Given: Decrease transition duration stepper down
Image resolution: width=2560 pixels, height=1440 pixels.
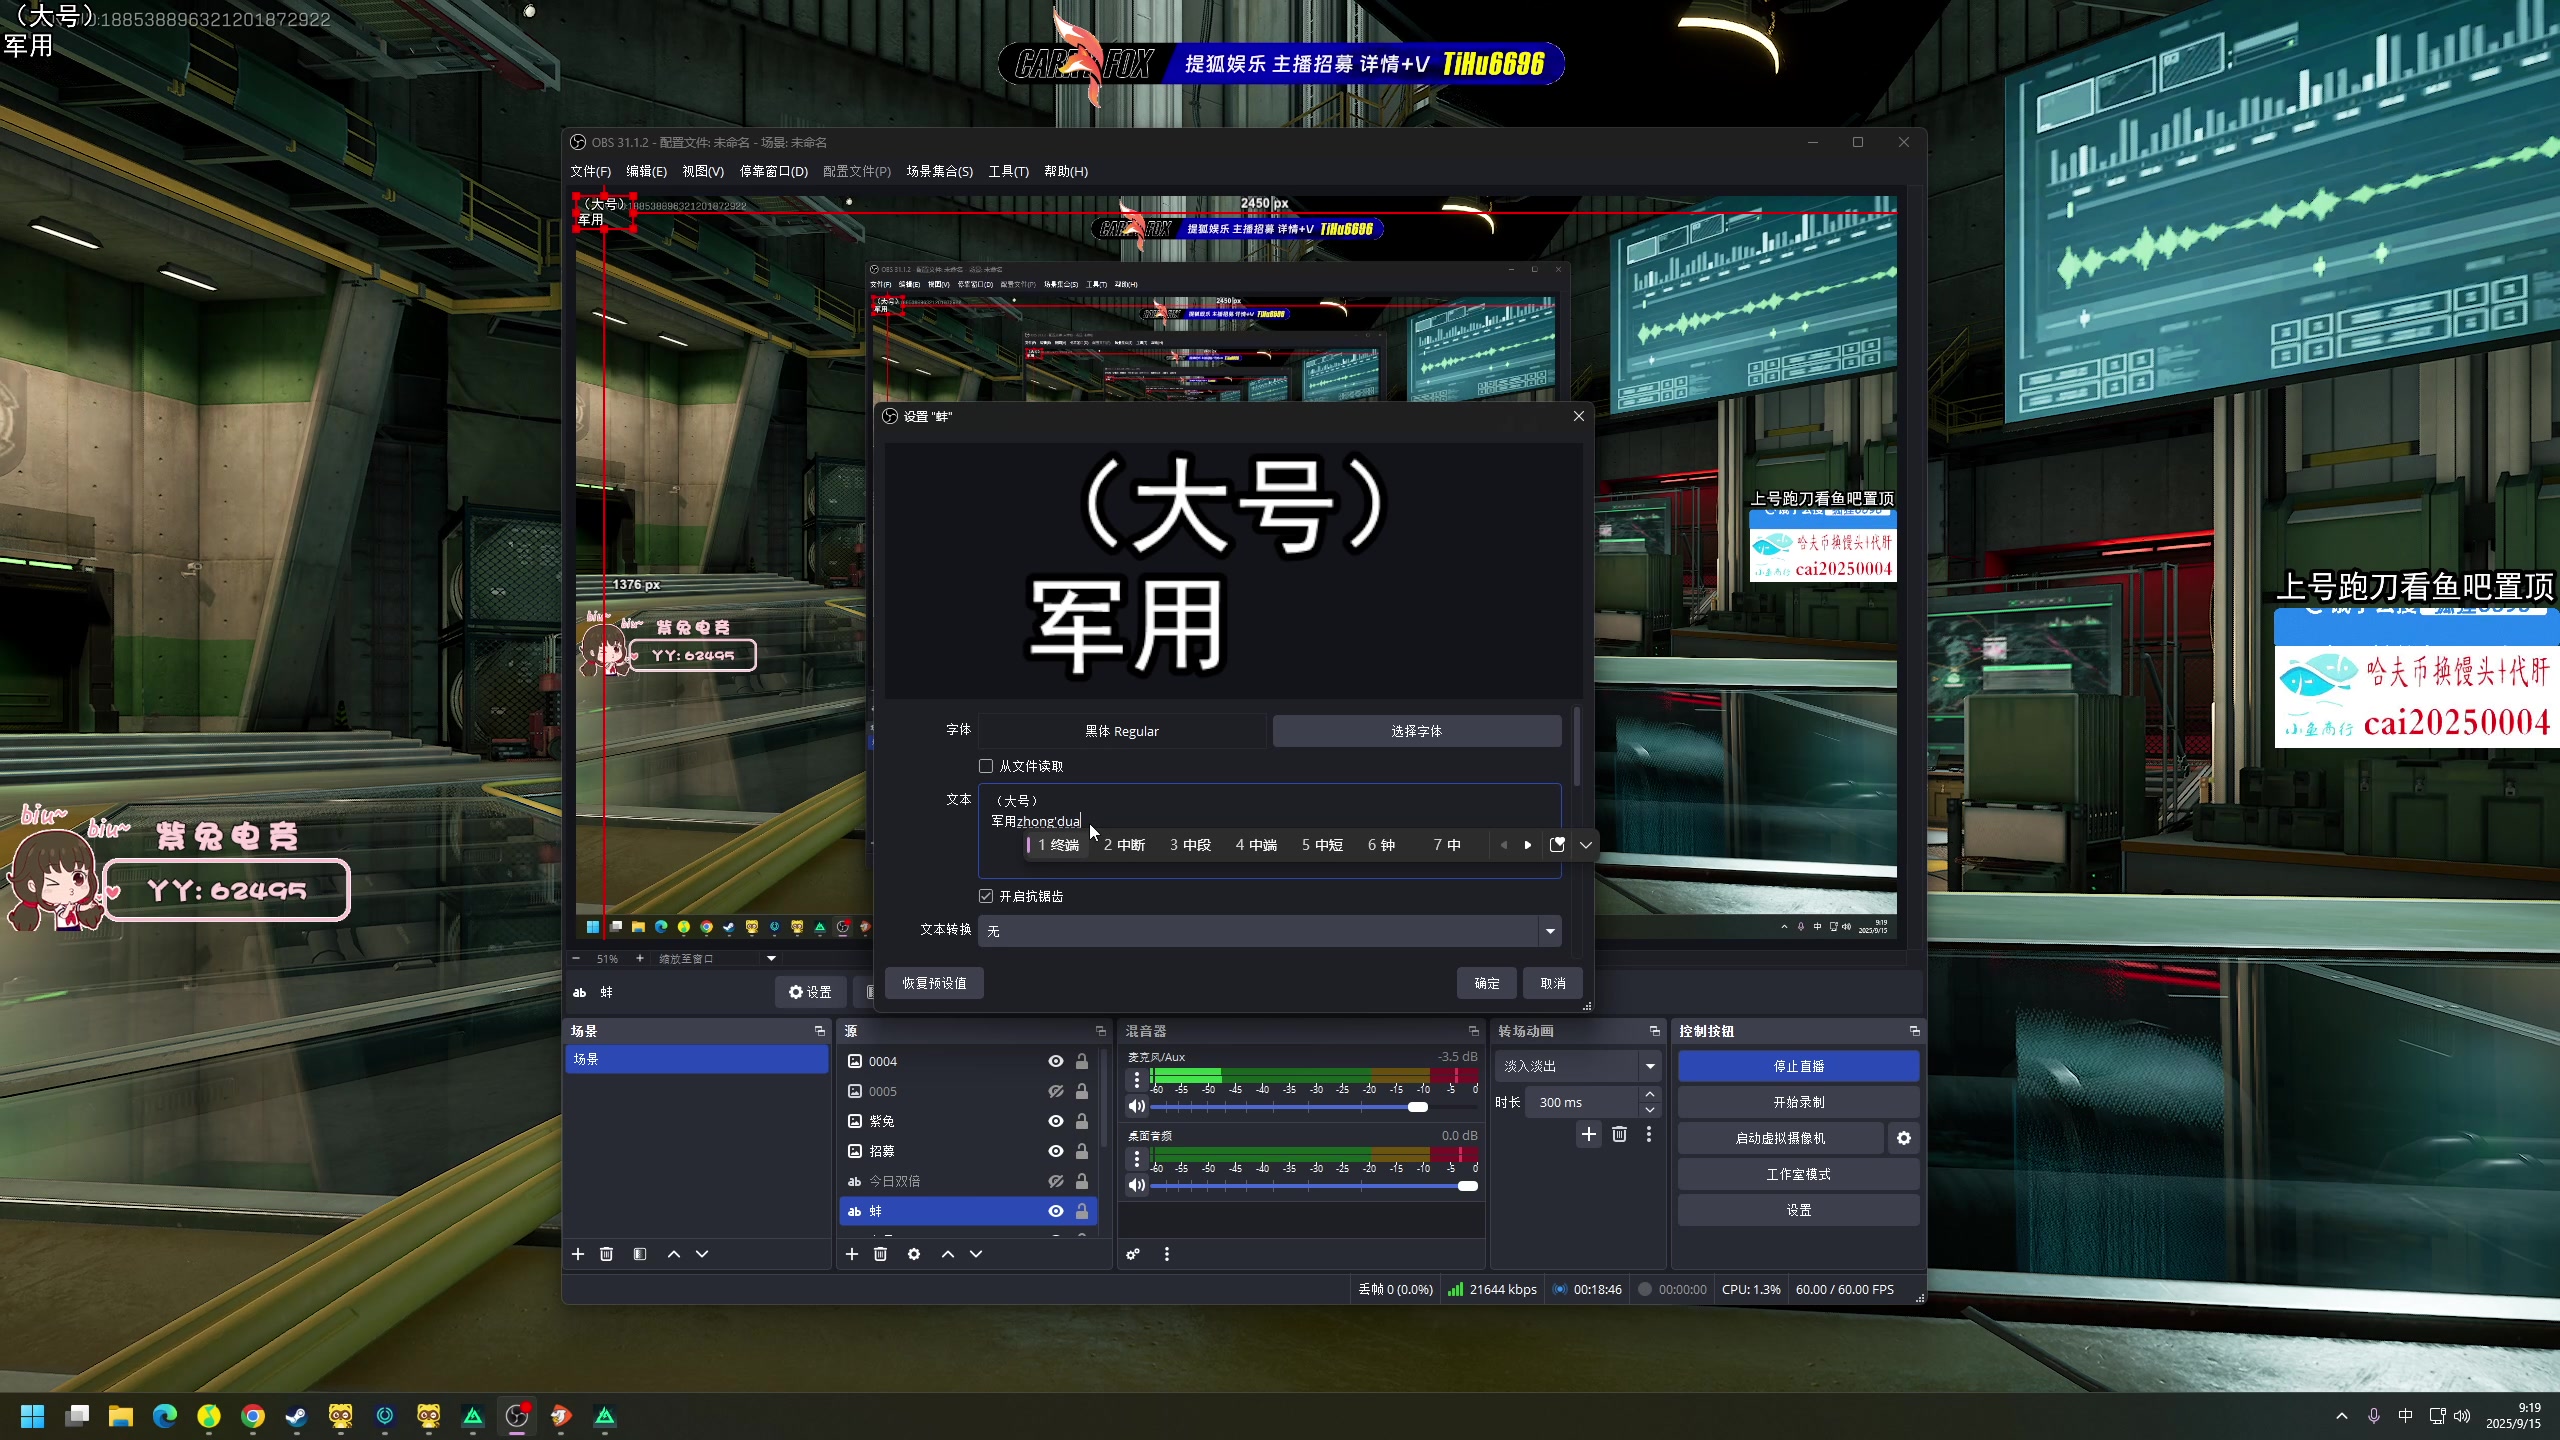Looking at the screenshot, I should click(1650, 1109).
